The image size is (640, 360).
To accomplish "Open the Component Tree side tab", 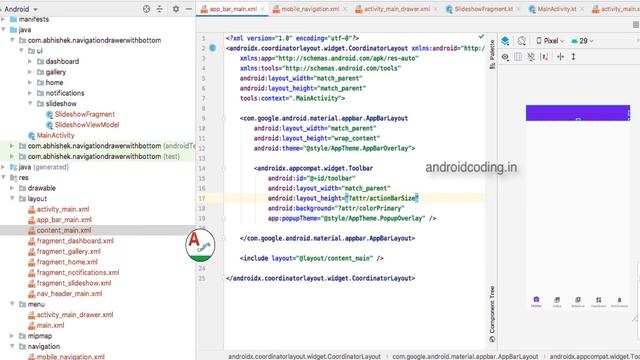I will point(492,314).
